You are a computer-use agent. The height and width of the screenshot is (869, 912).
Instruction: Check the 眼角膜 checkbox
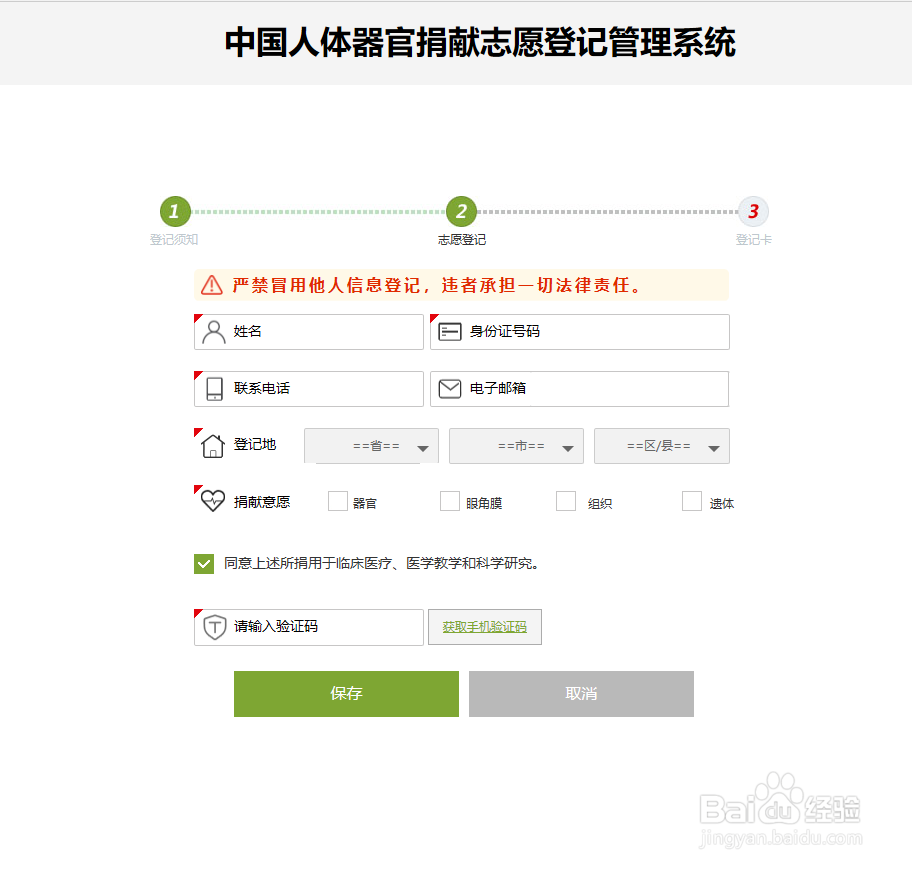click(x=450, y=501)
